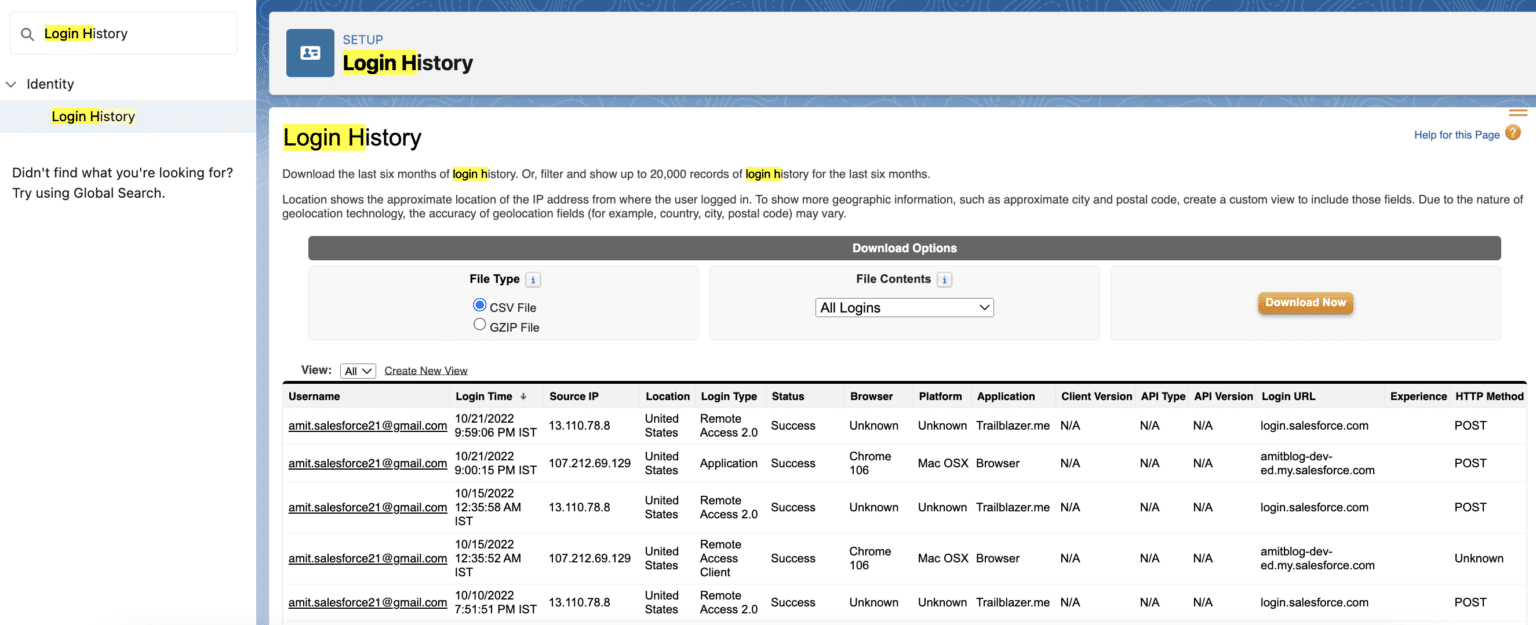Click the Login History setup page icon

(x=310, y=53)
